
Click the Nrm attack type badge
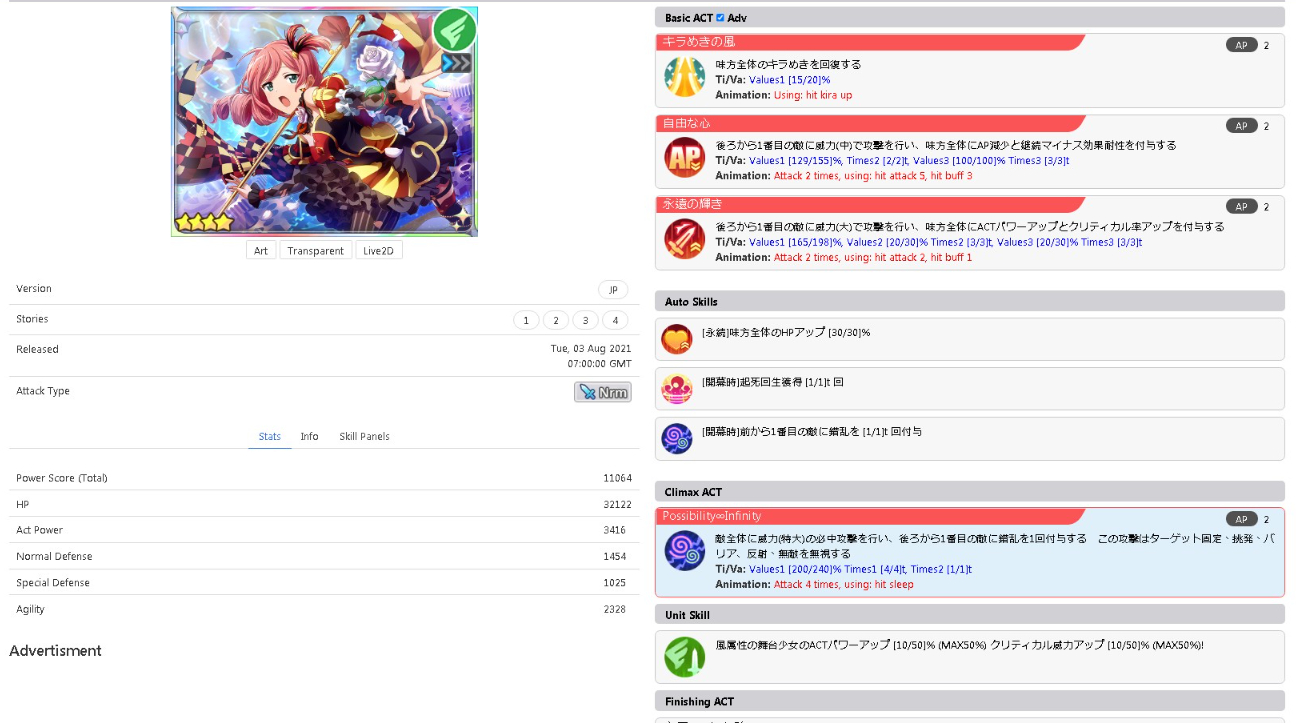pos(603,392)
